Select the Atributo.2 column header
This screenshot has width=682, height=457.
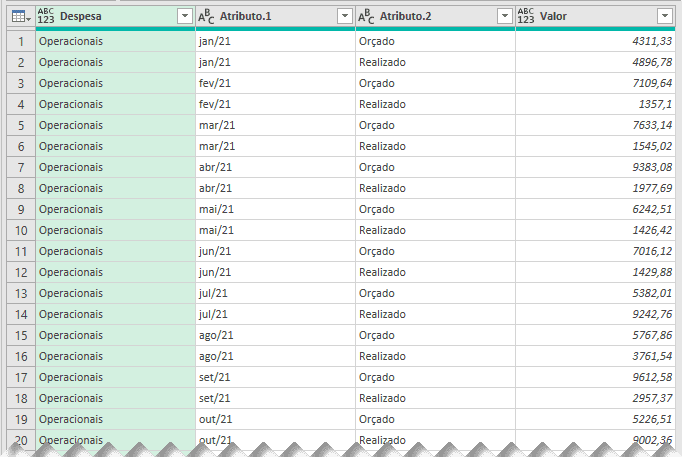430,16
